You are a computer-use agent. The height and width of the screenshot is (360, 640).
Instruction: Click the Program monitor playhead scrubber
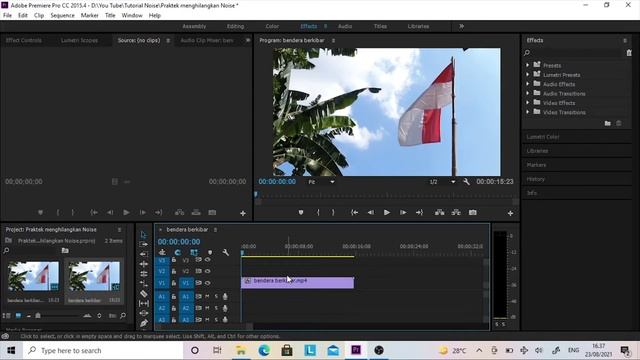256,195
